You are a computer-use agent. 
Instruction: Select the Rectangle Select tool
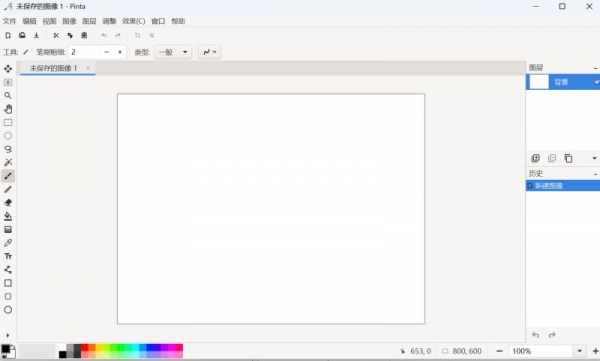click(8, 123)
